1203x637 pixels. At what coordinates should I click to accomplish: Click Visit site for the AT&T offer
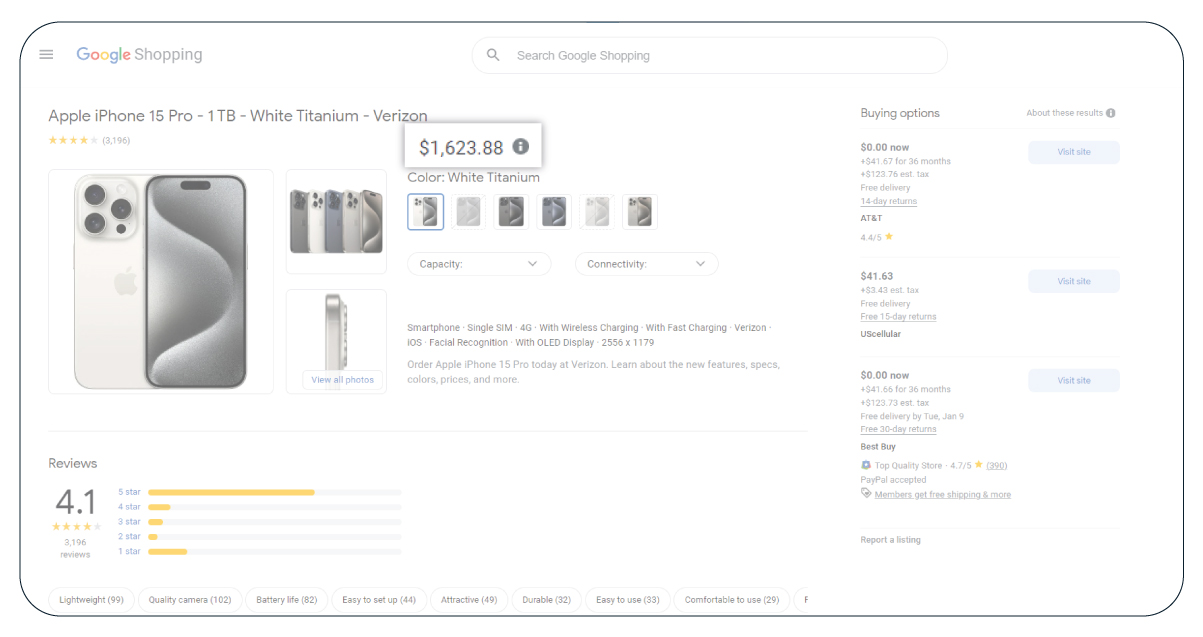pos(1074,152)
